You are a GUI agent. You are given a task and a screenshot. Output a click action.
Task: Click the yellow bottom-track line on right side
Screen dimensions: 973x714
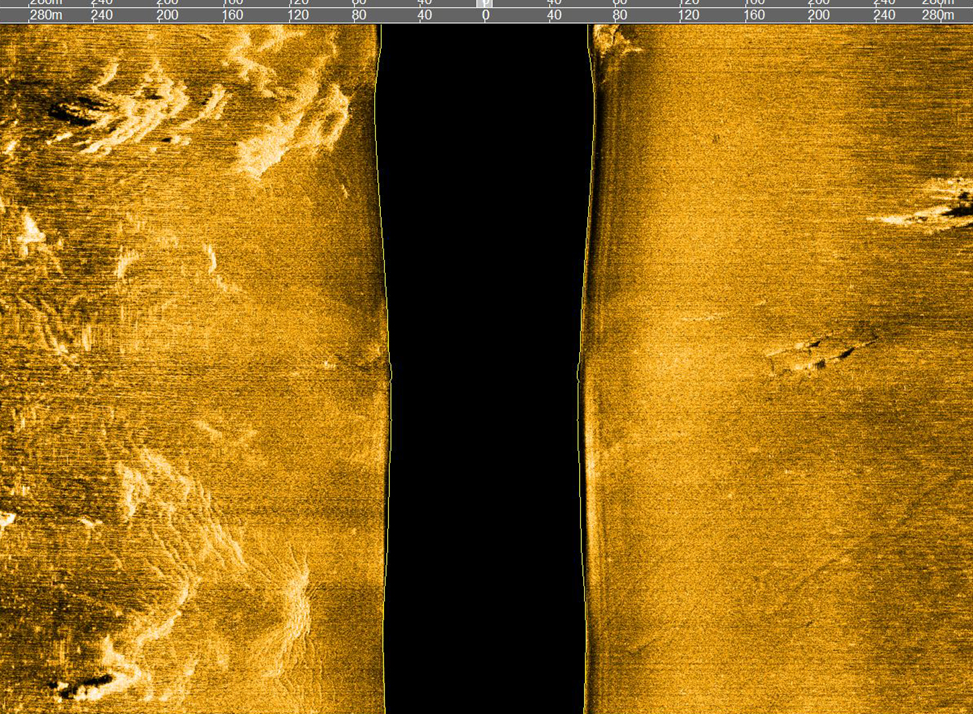(x=588, y=250)
